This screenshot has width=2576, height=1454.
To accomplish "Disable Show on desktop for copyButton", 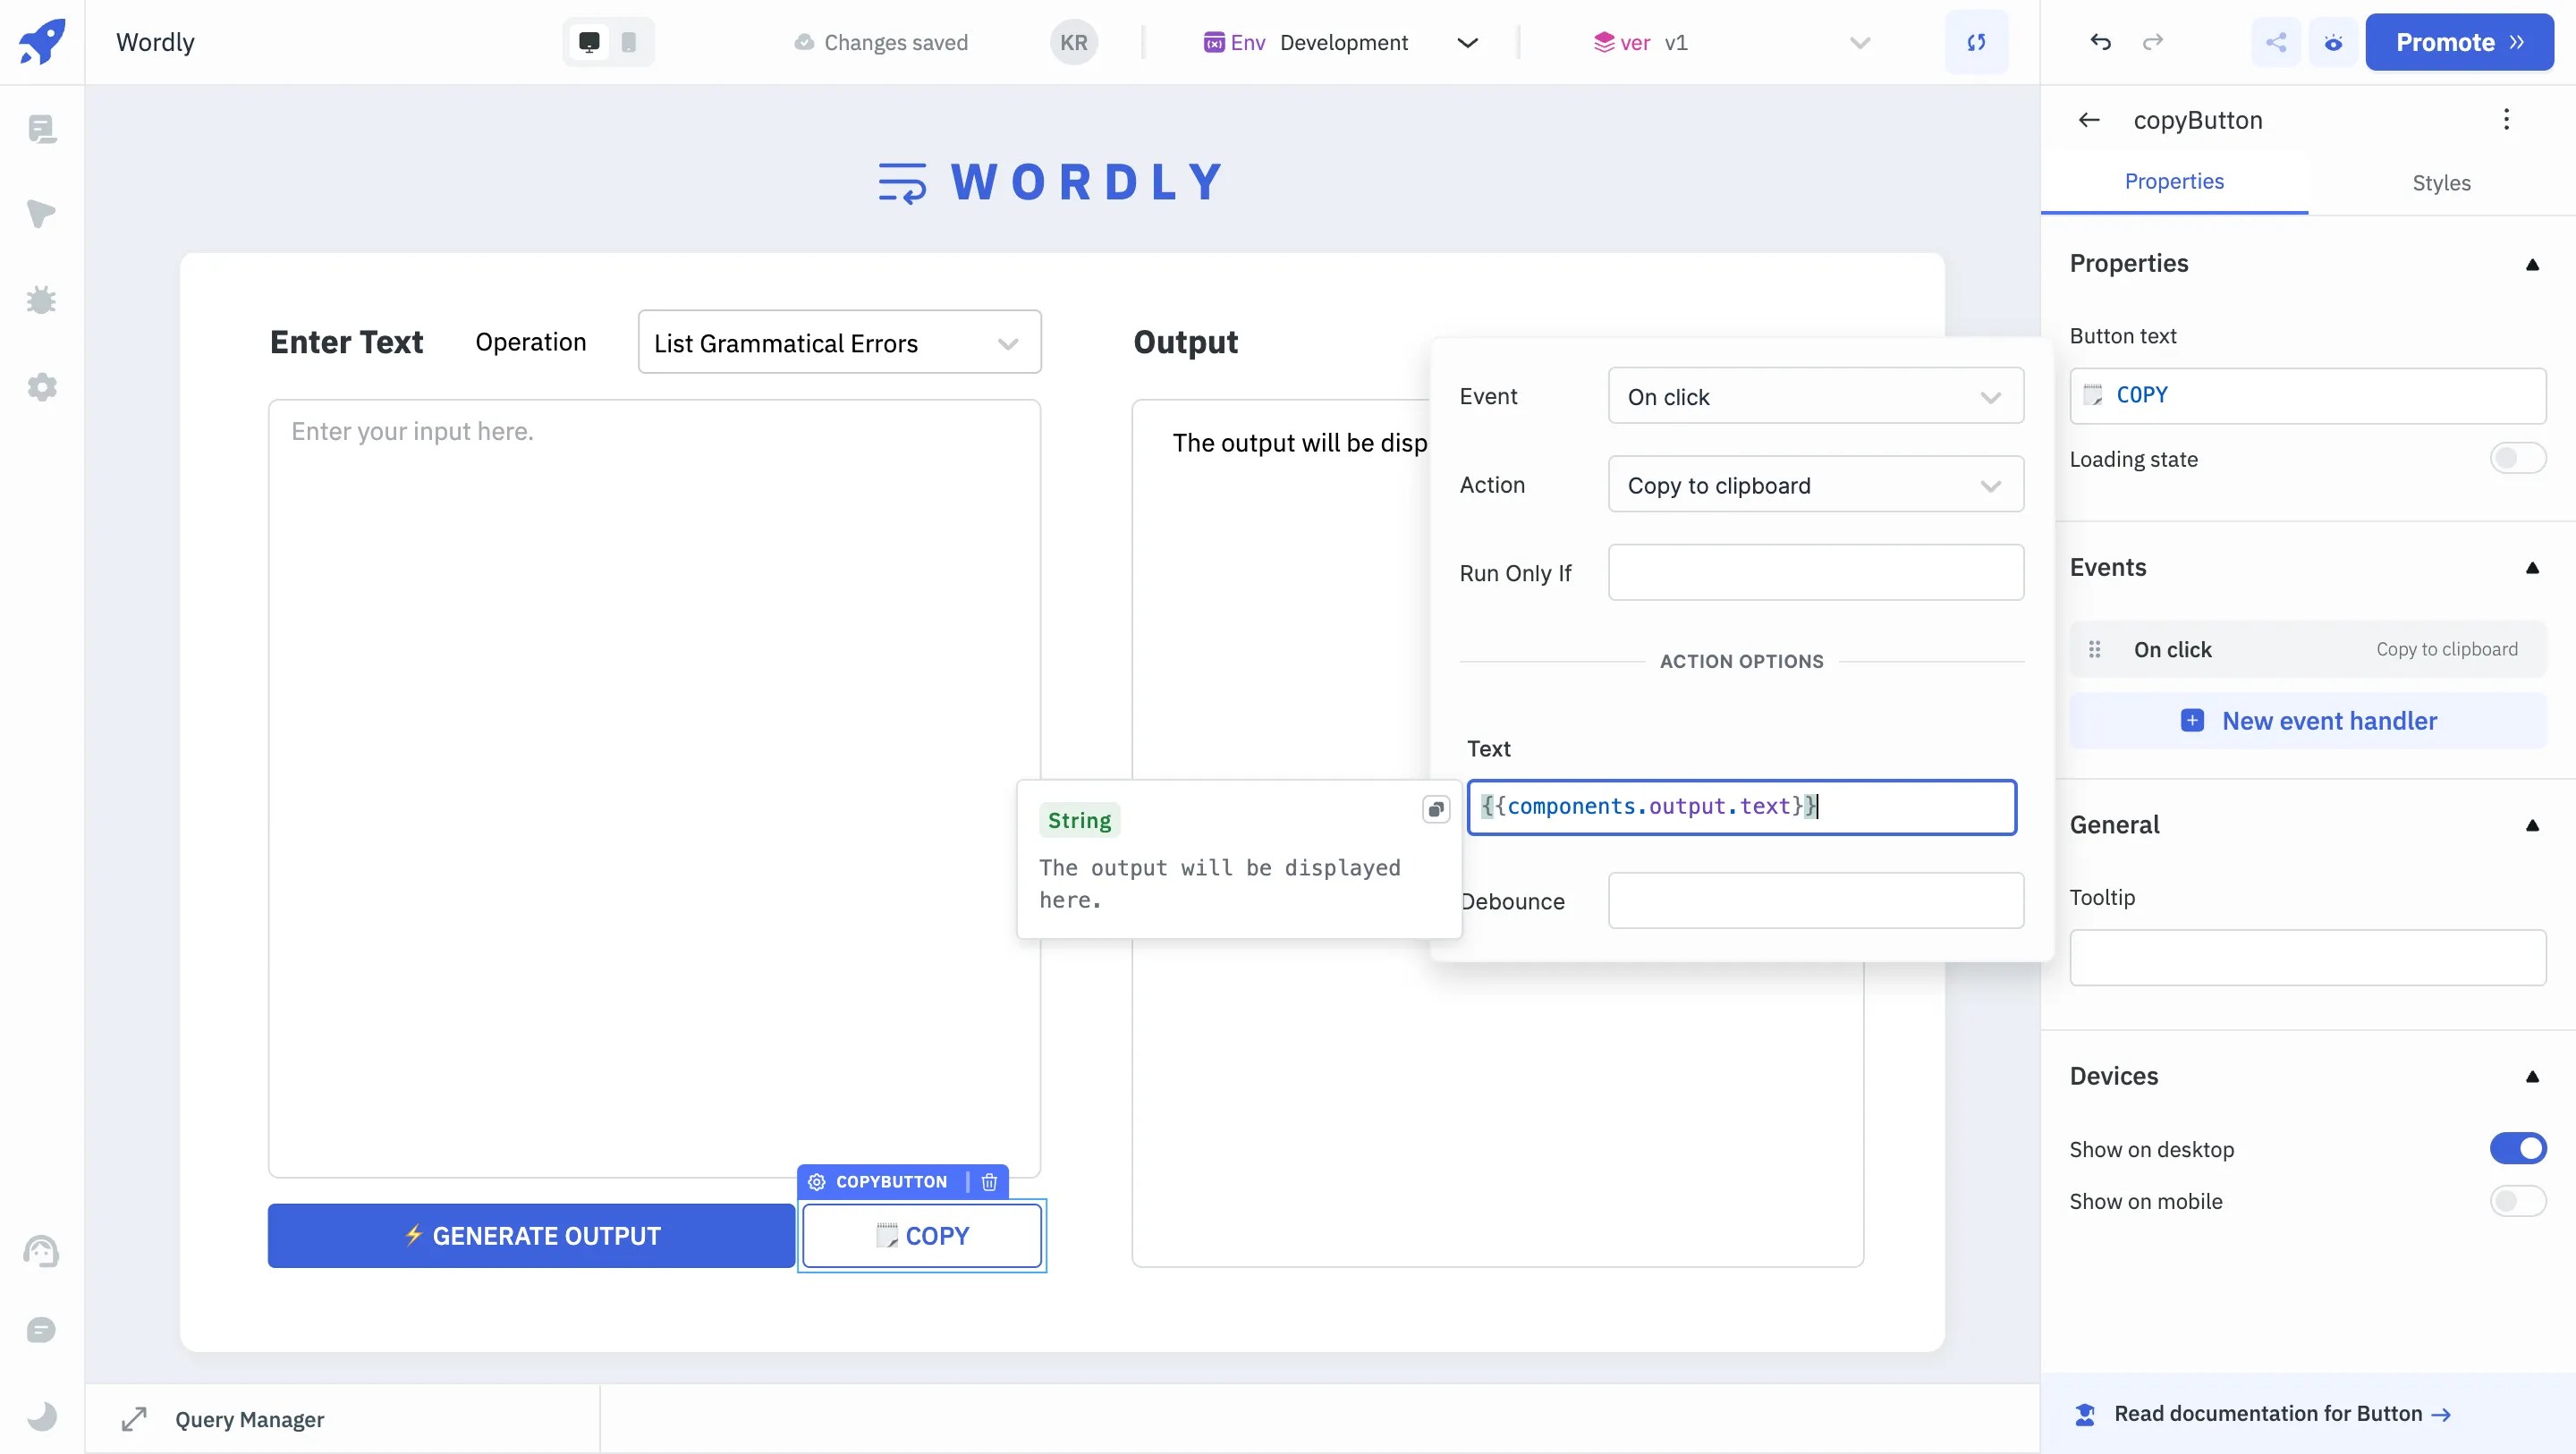I will [2518, 1148].
